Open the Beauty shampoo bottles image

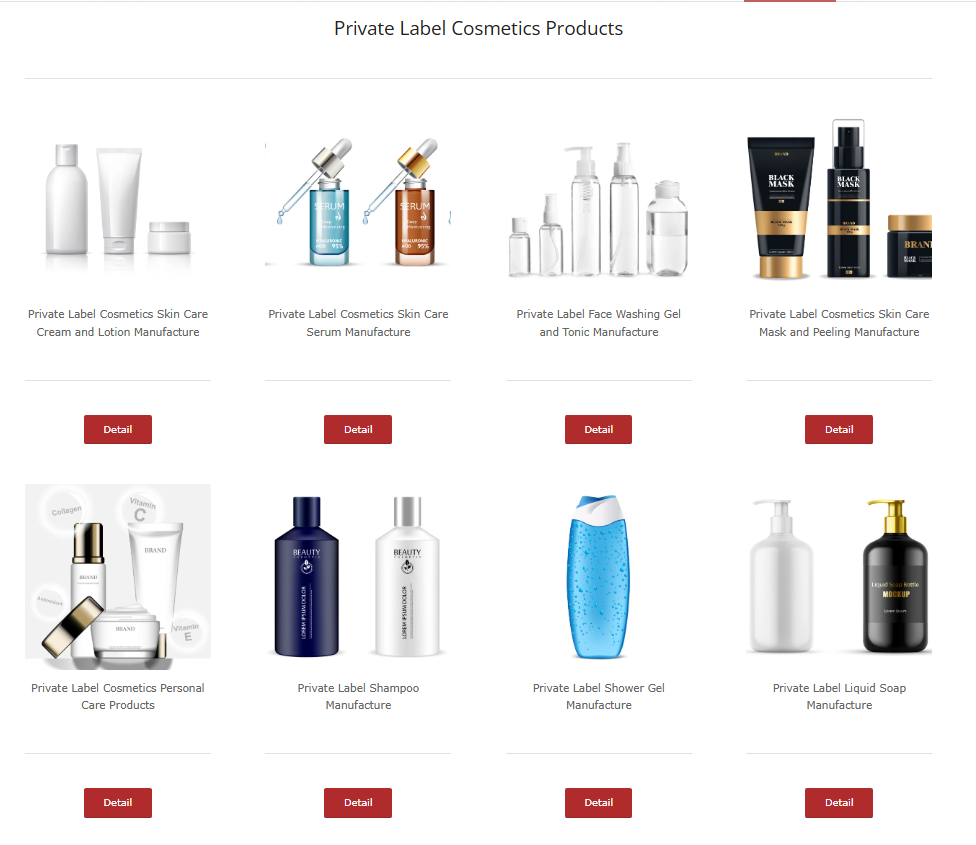point(358,577)
